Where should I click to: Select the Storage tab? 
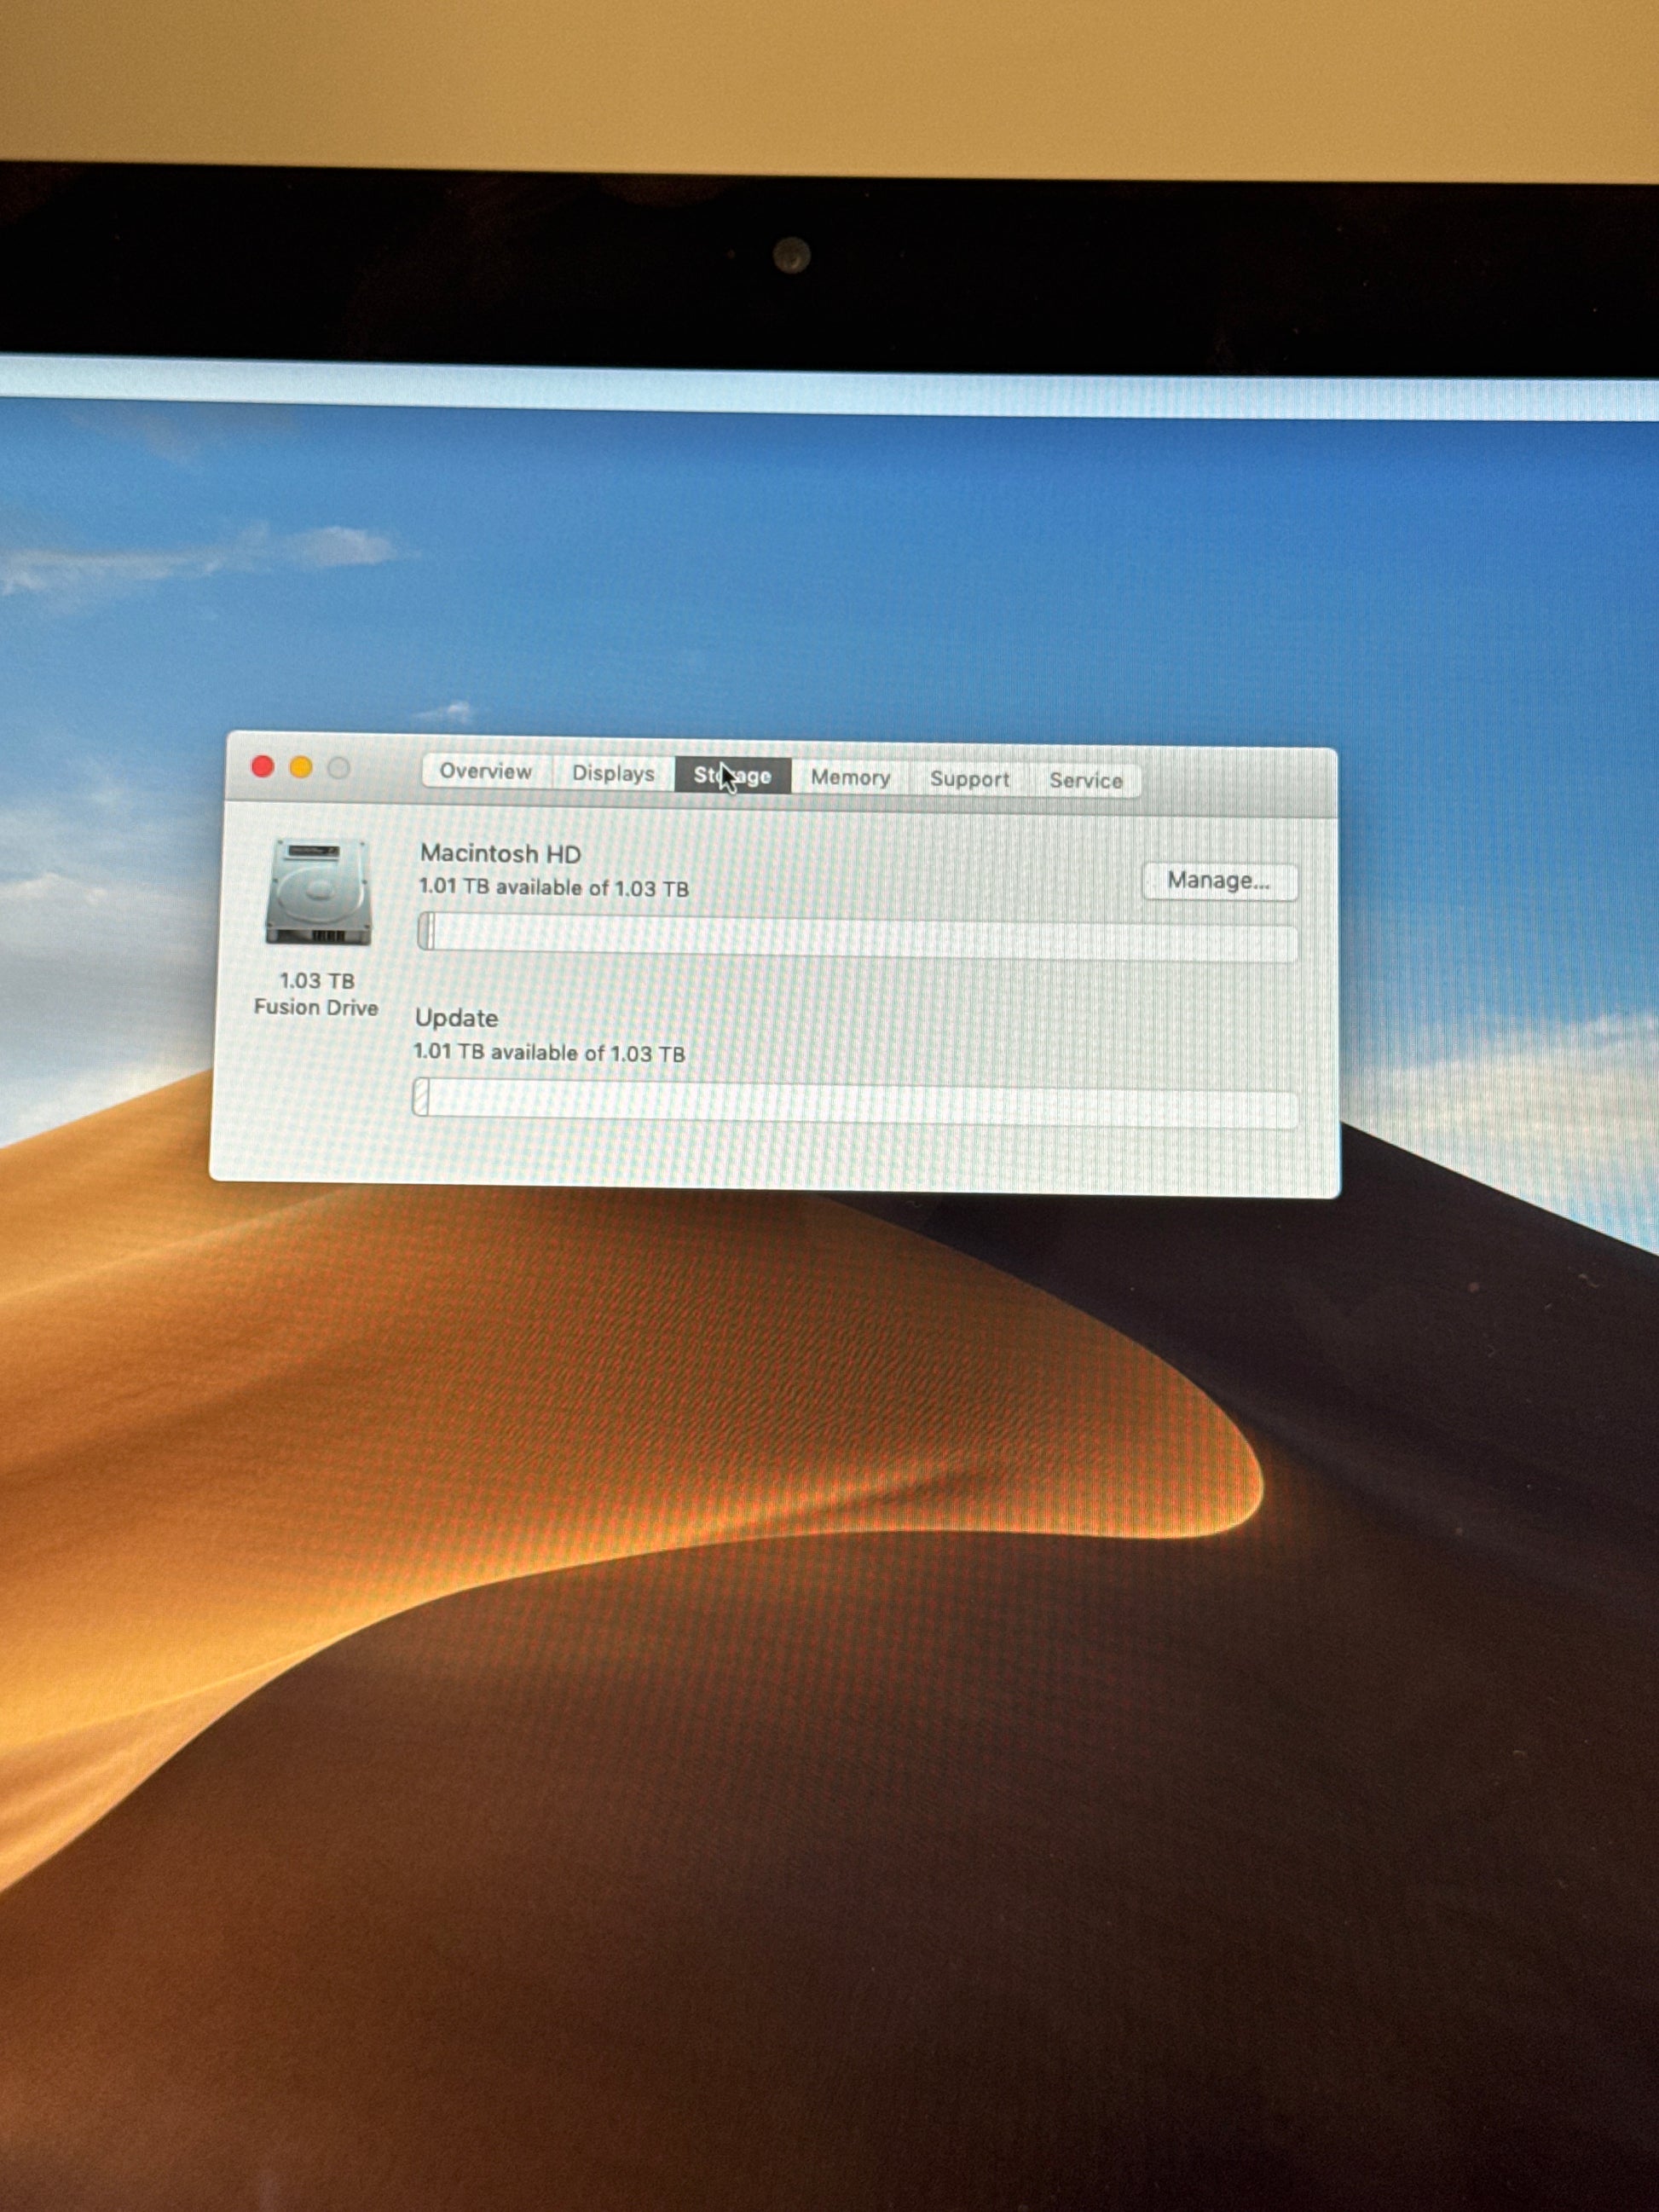733,776
